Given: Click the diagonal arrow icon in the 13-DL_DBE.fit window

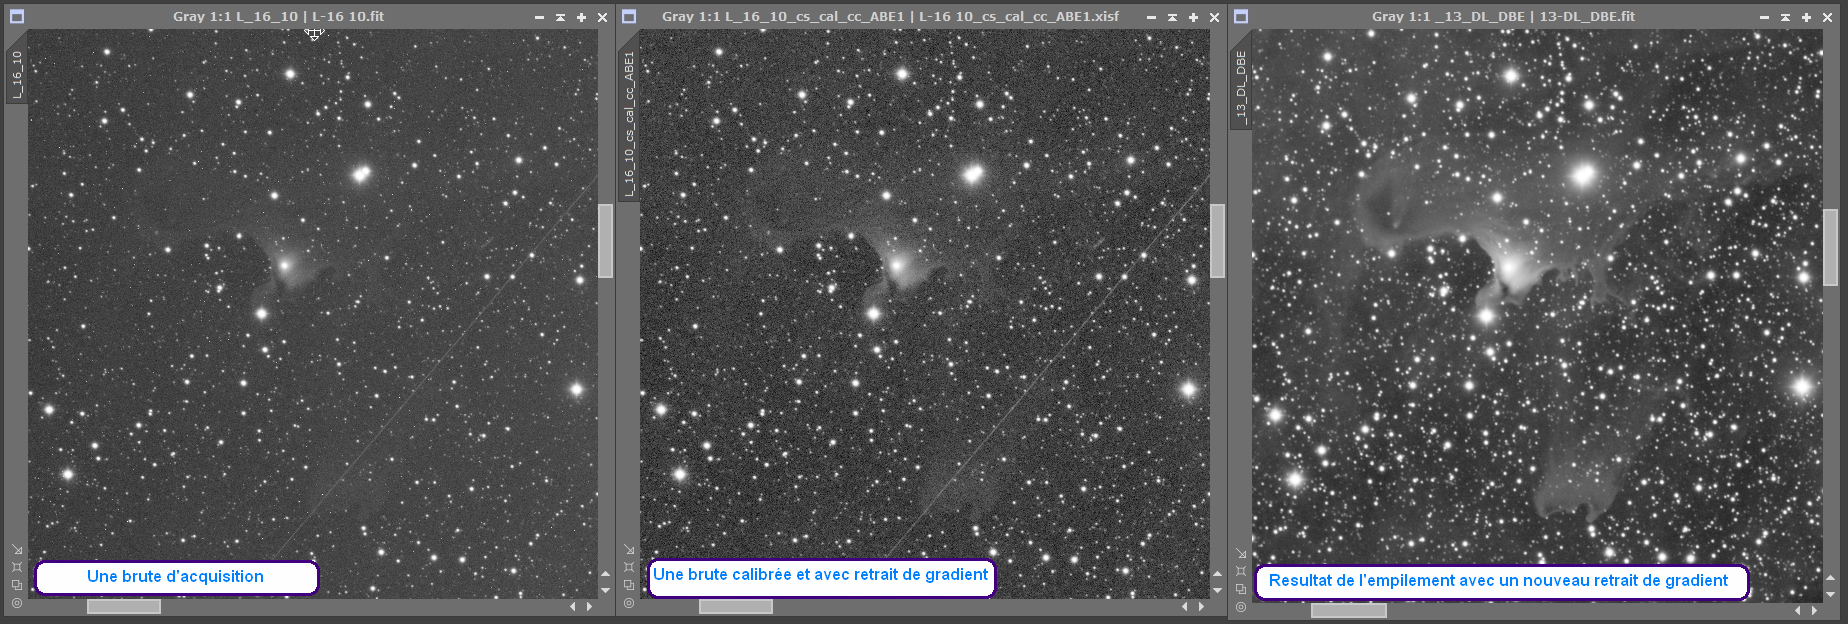Looking at the screenshot, I should coord(1241,553).
